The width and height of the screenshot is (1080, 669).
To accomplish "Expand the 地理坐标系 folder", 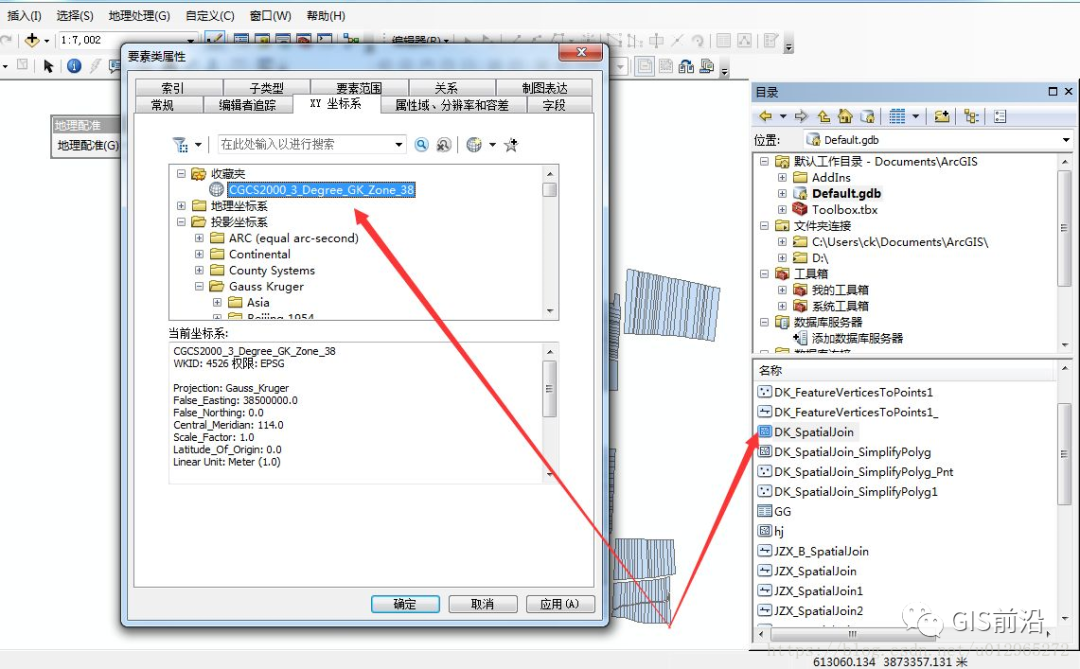I will coord(181,205).
